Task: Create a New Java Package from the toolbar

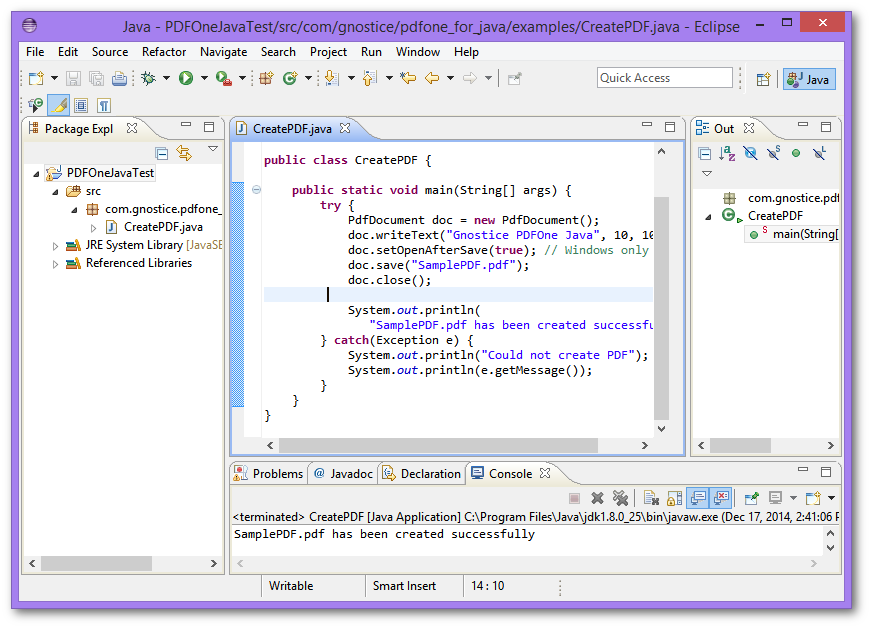Action: point(266,78)
